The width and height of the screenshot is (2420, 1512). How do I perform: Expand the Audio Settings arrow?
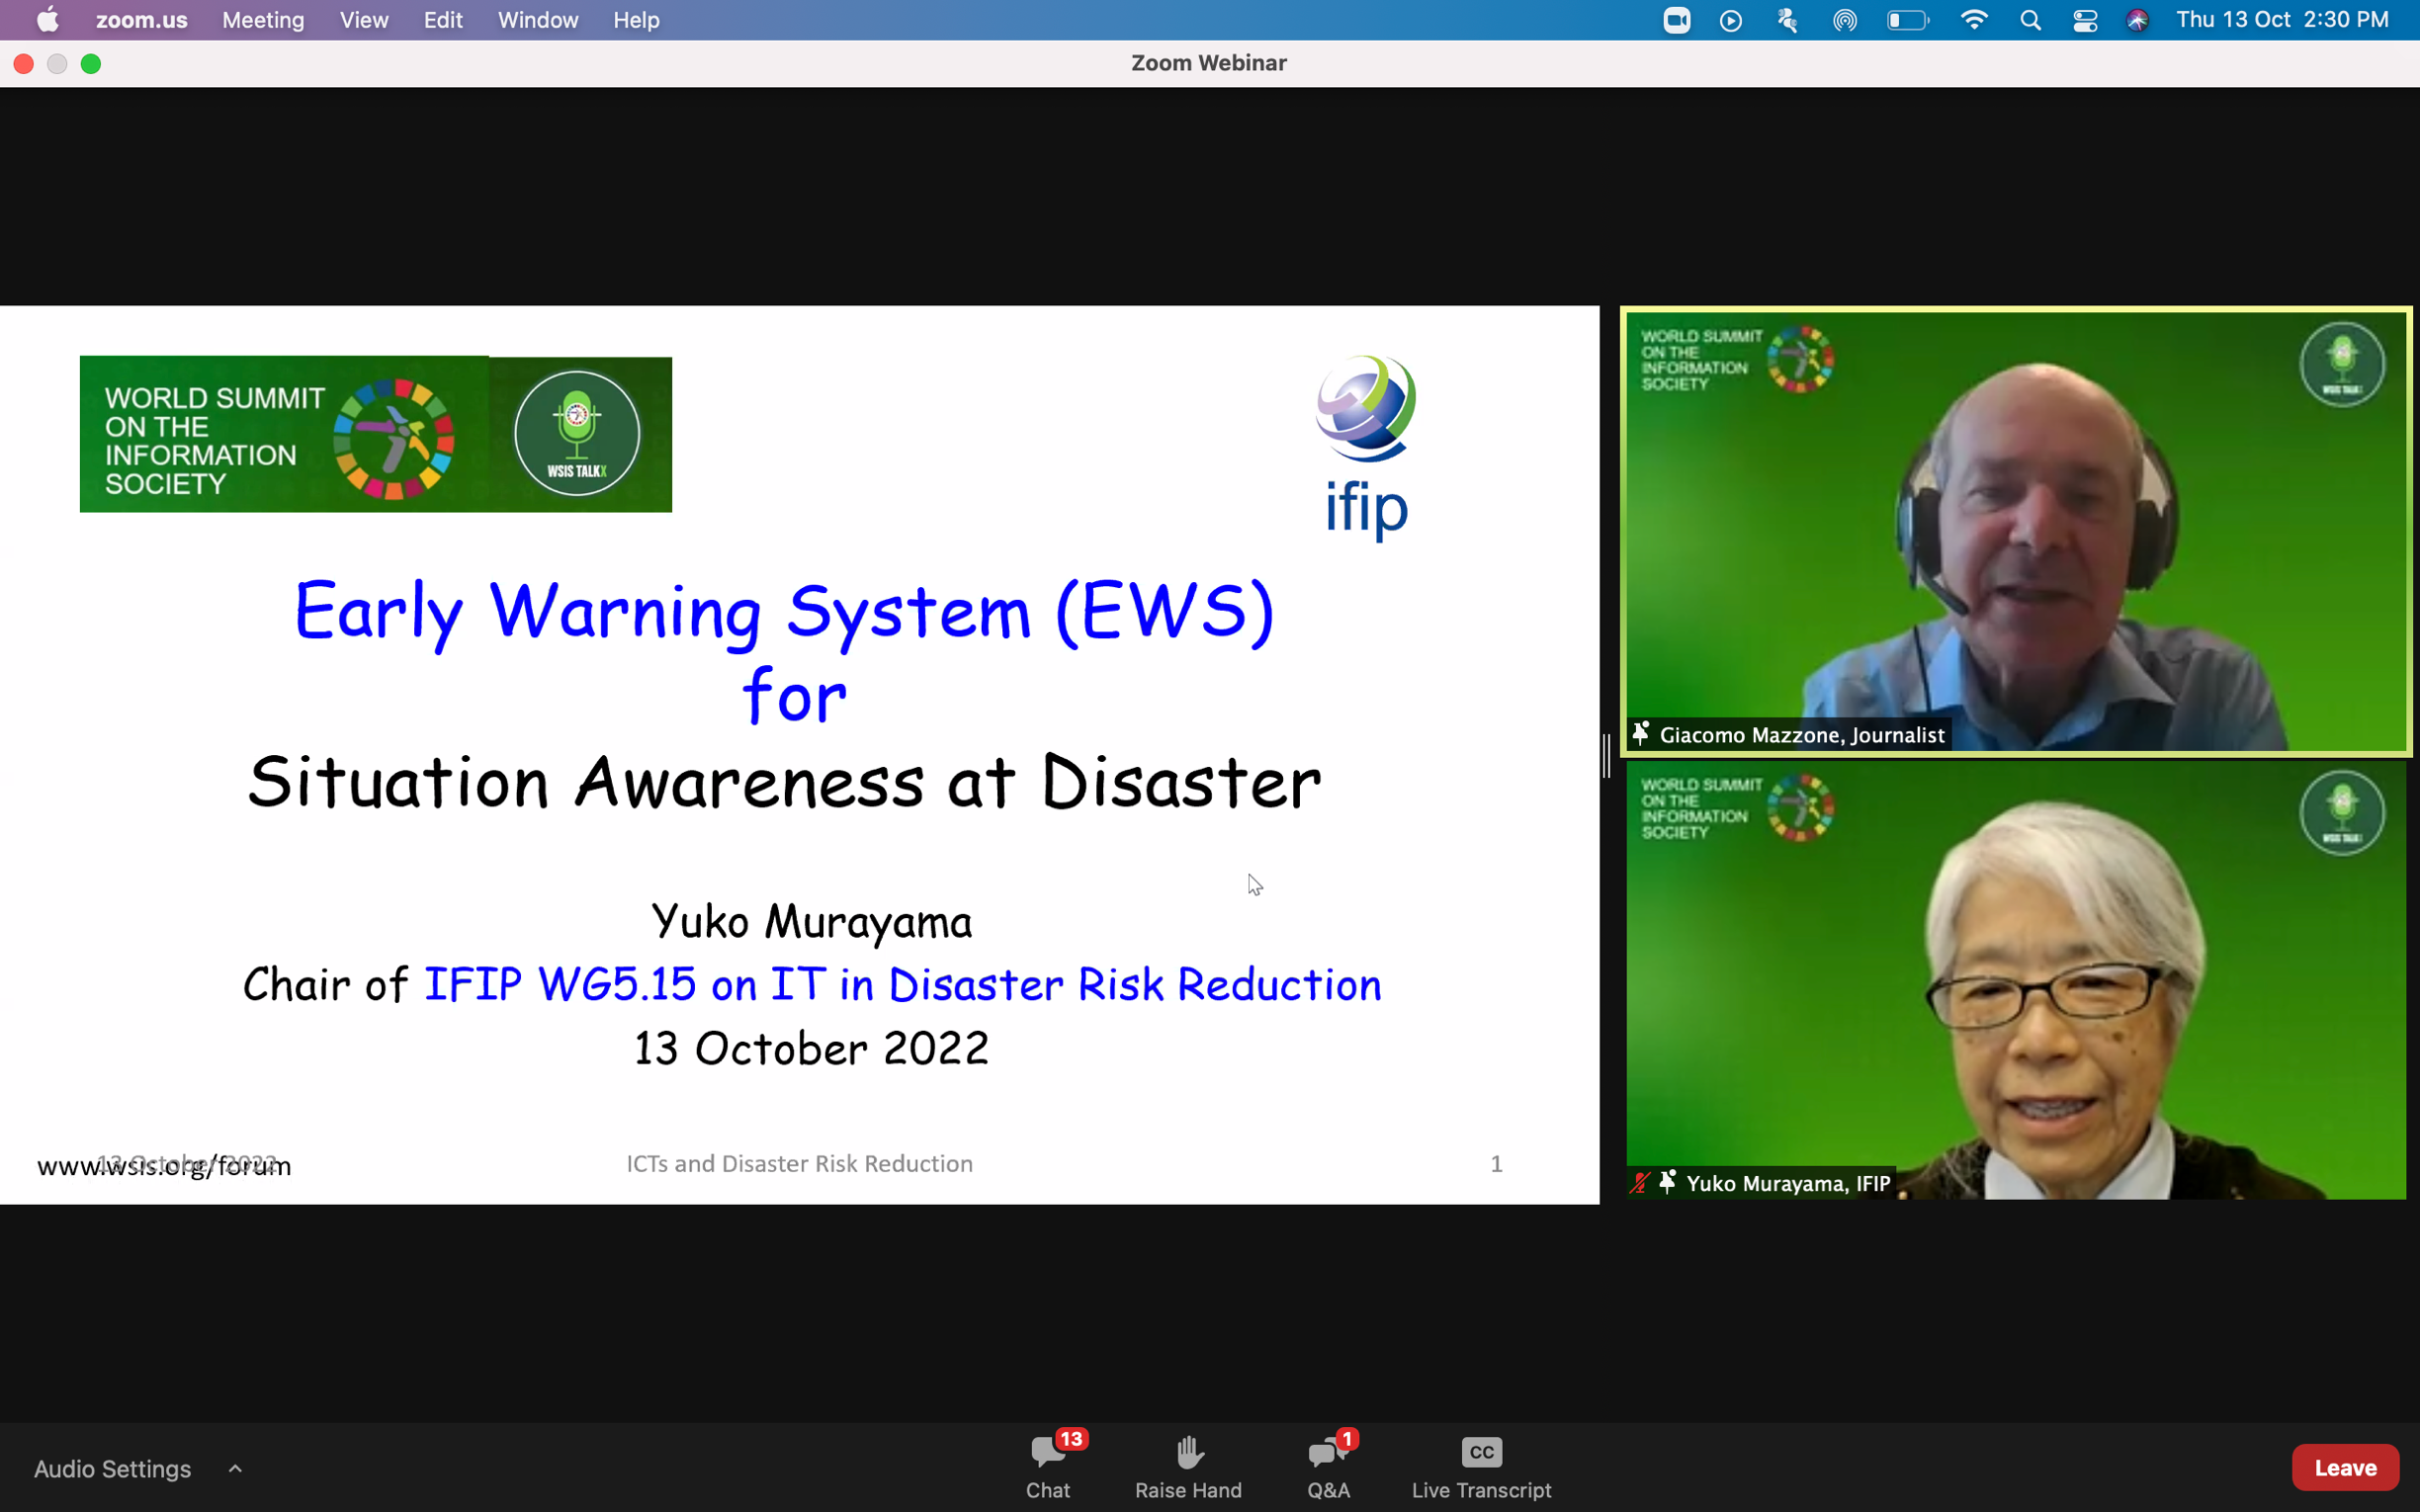click(x=235, y=1468)
